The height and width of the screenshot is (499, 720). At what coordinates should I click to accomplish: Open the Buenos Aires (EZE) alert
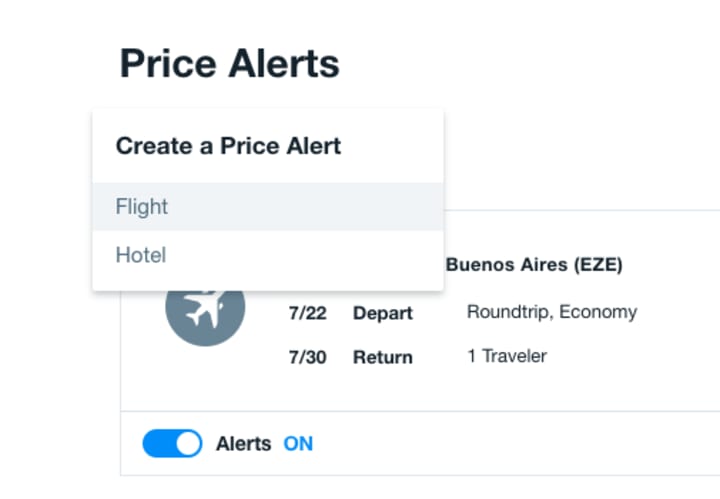[x=534, y=265]
